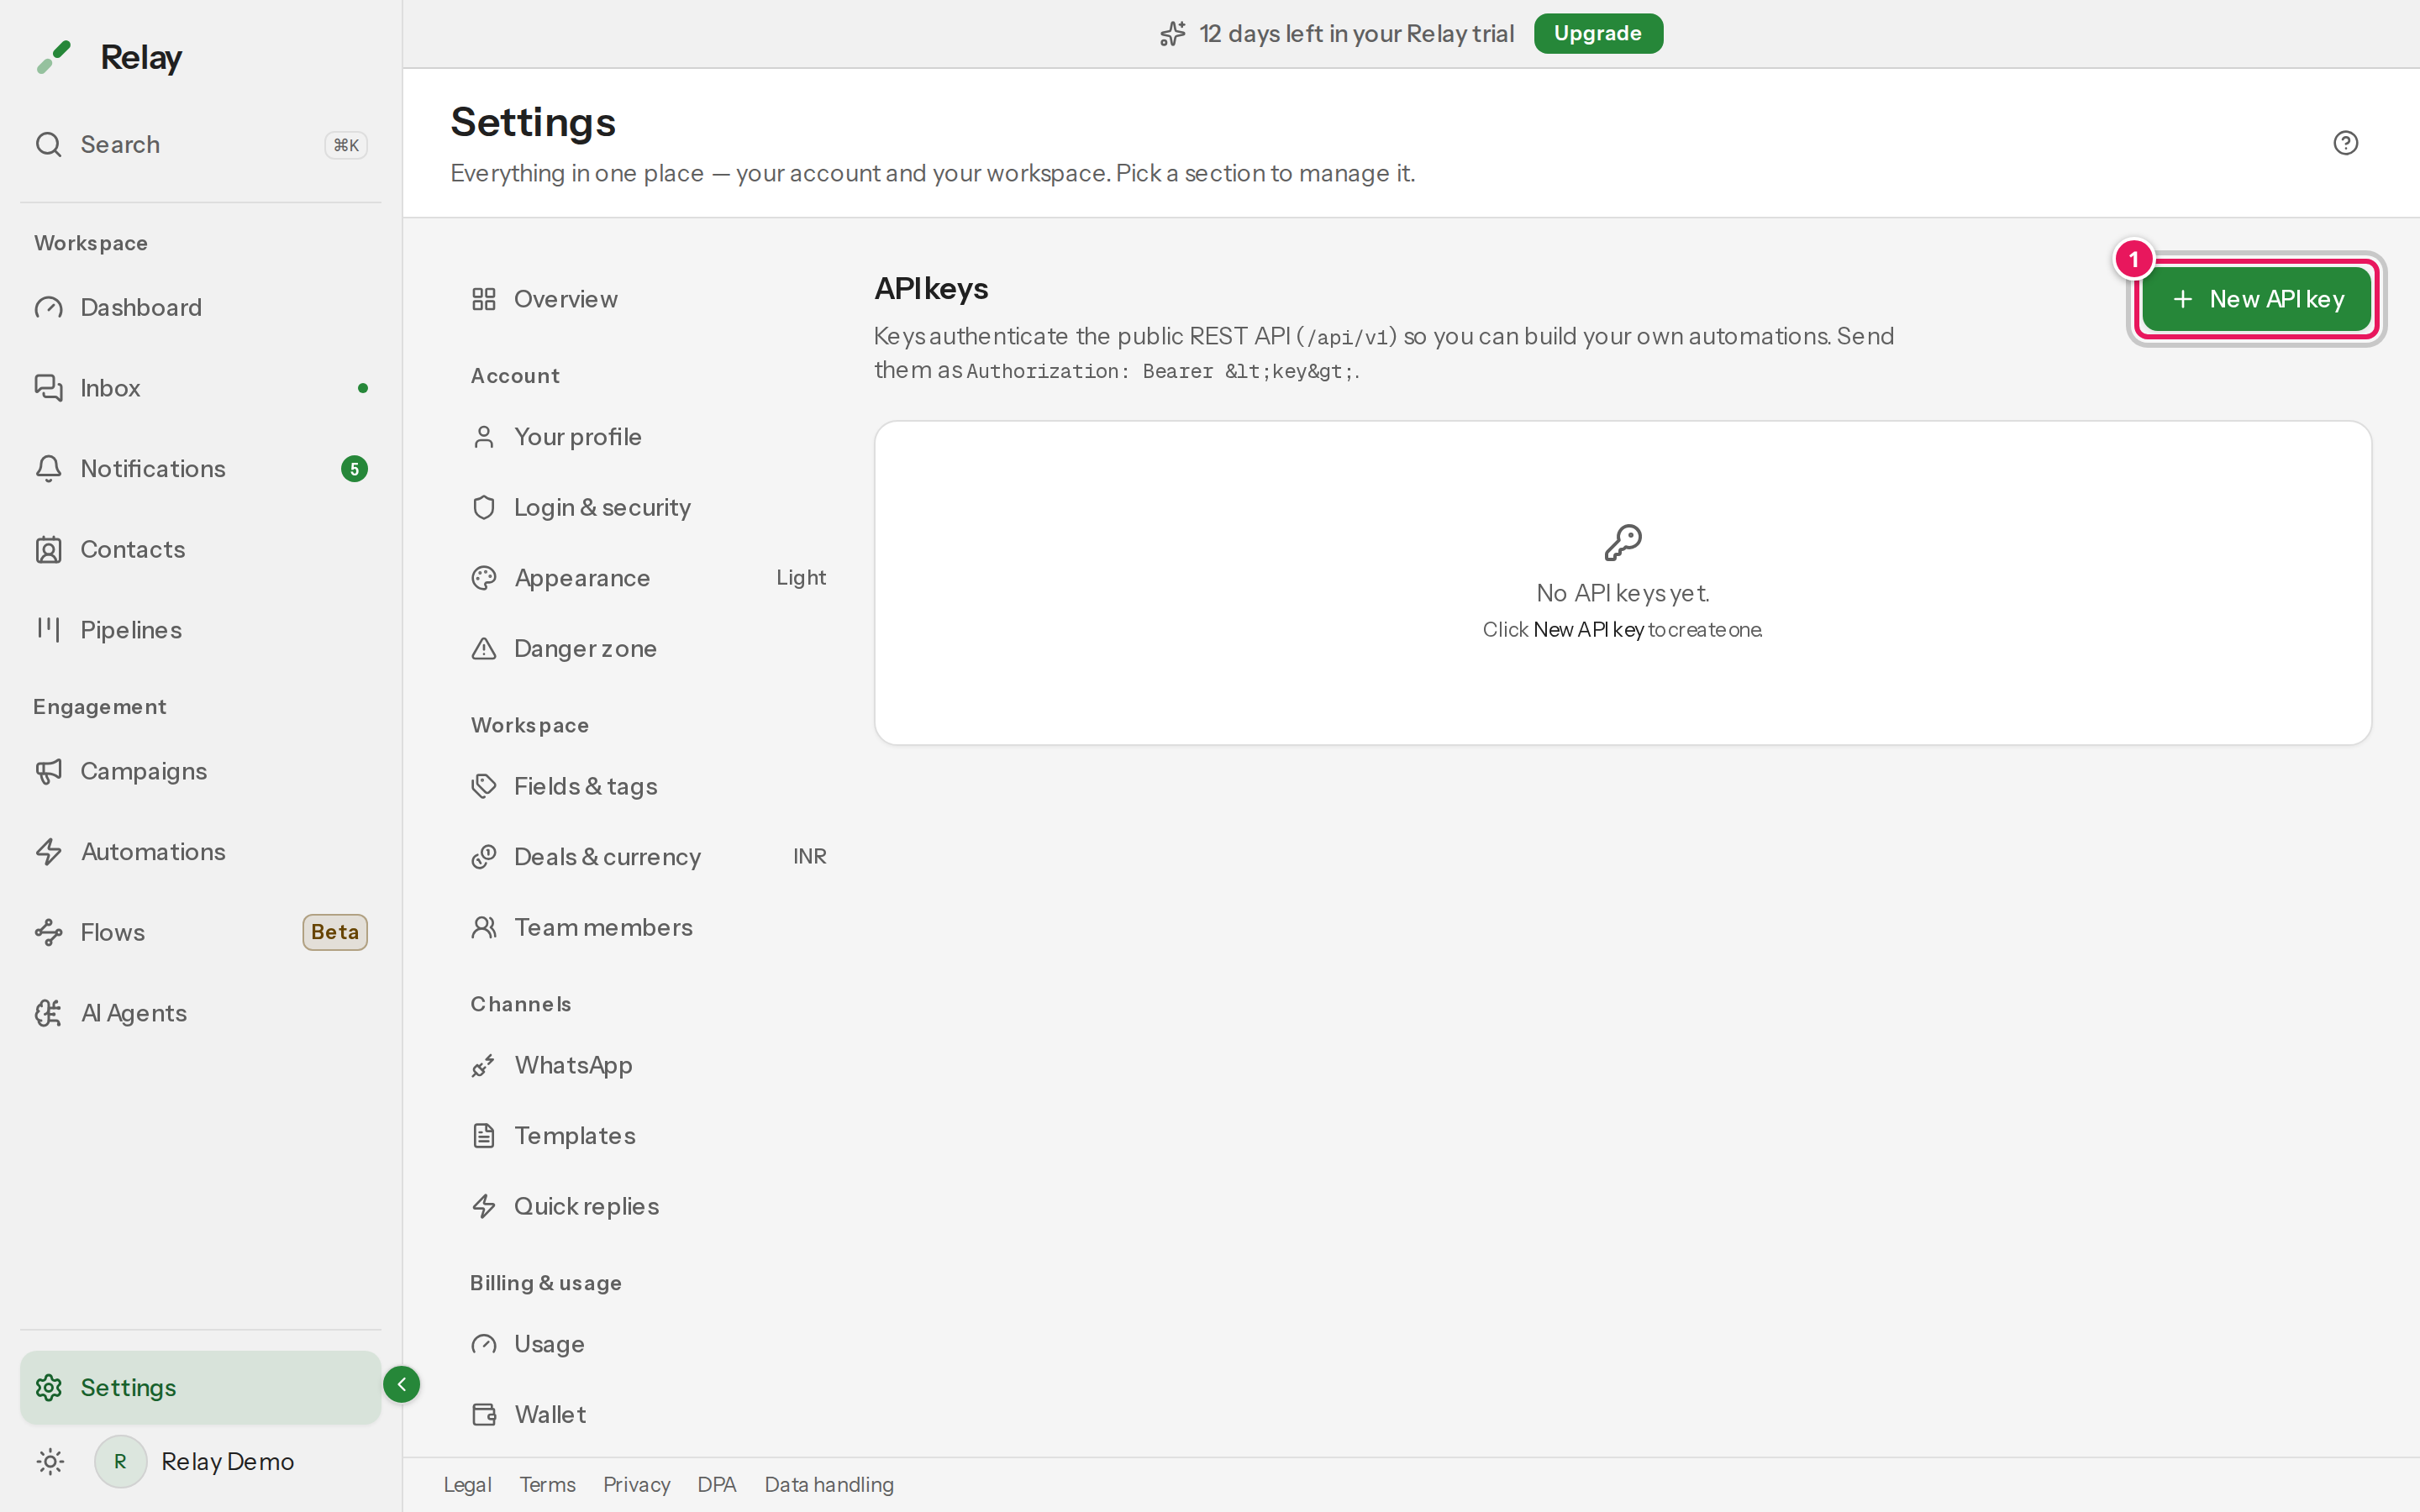Viewport: 2420px width, 1512px height.
Task: Open the Legal footer link
Action: 467,1485
